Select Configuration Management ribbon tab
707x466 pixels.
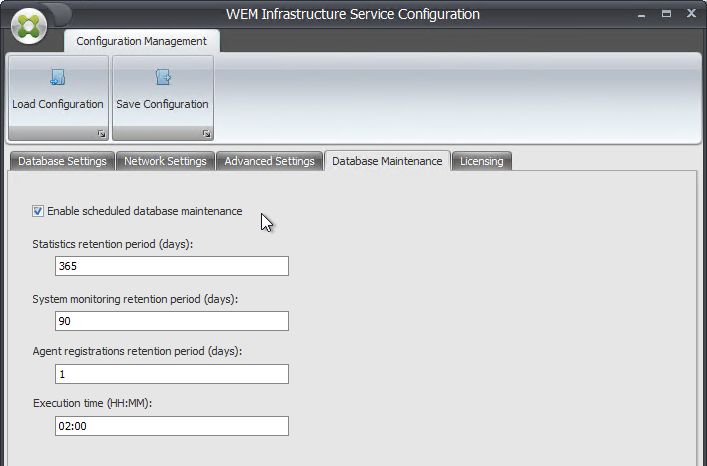coord(142,41)
